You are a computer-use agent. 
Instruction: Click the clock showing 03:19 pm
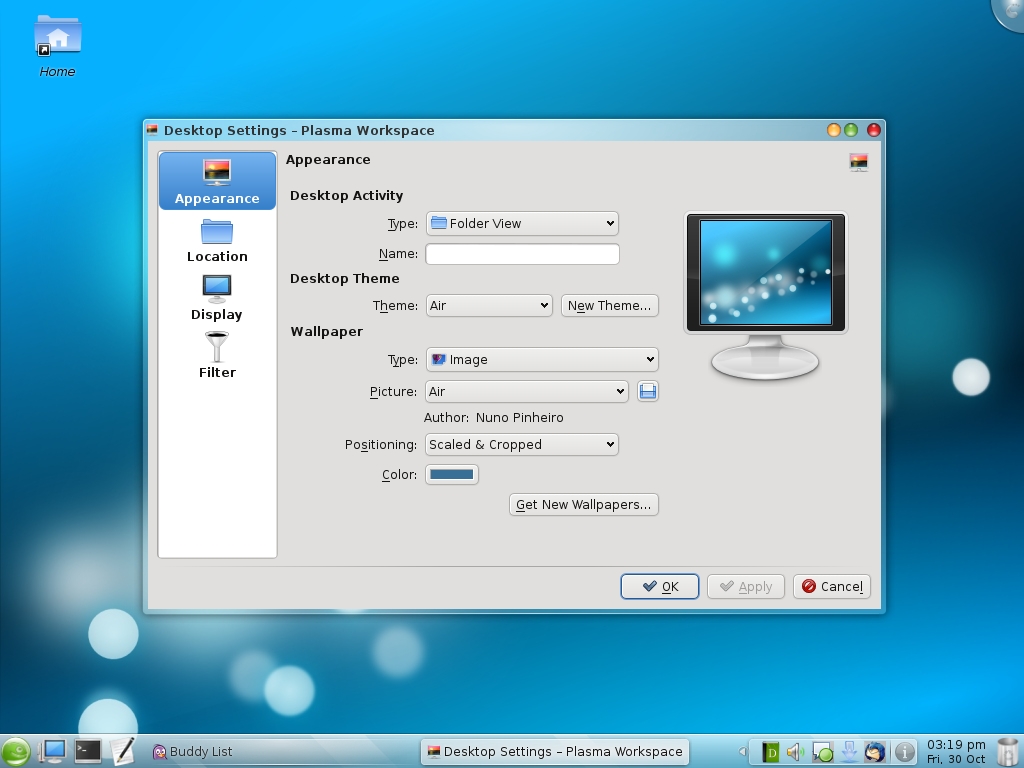956,752
